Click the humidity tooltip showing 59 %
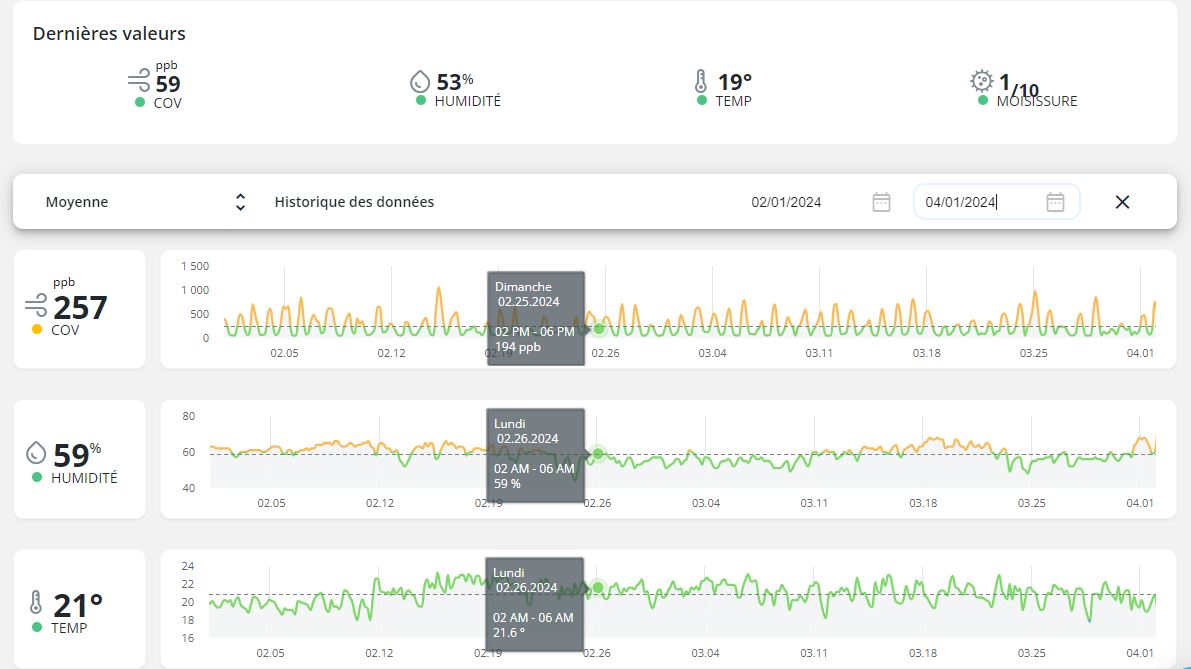 [535, 456]
